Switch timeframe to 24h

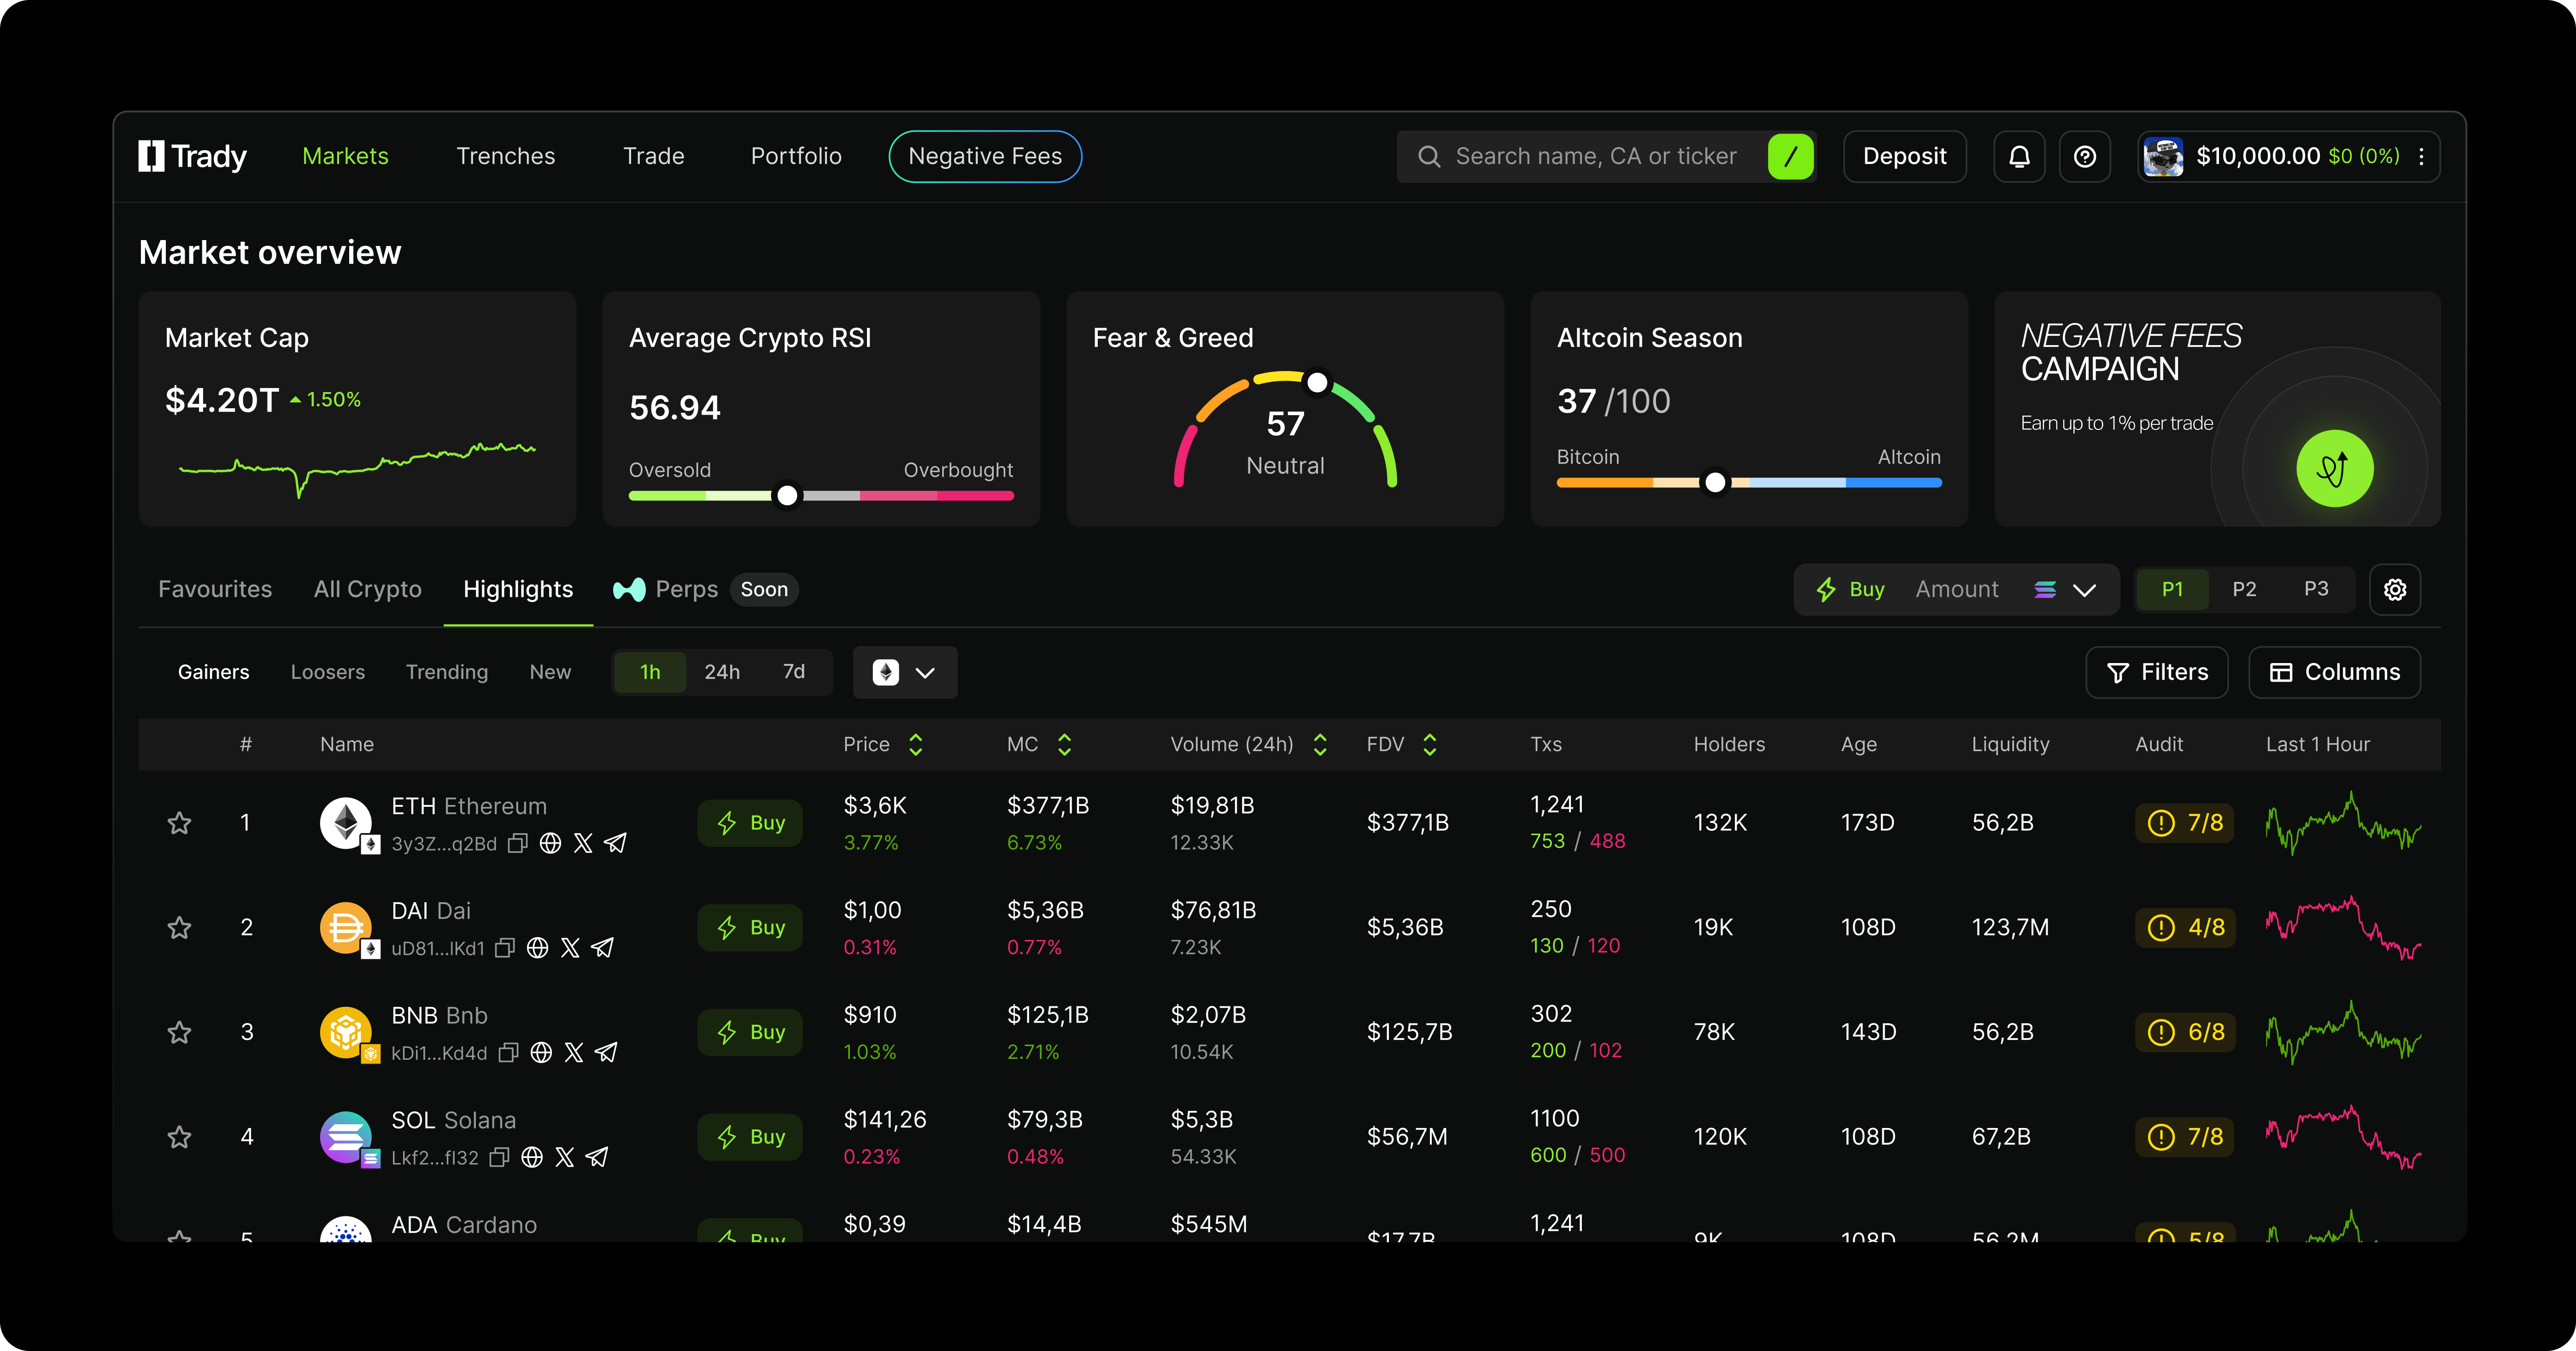(722, 672)
